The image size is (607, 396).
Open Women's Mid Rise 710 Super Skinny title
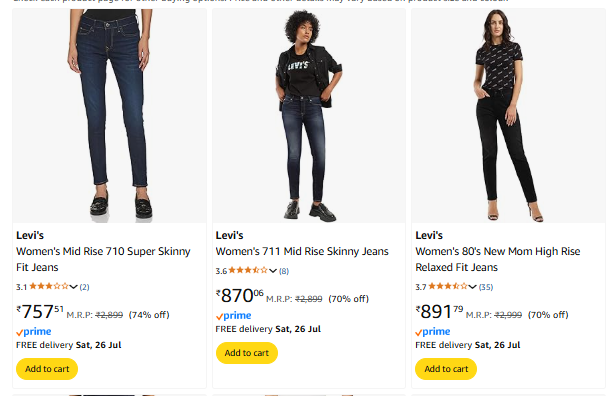click(x=103, y=259)
